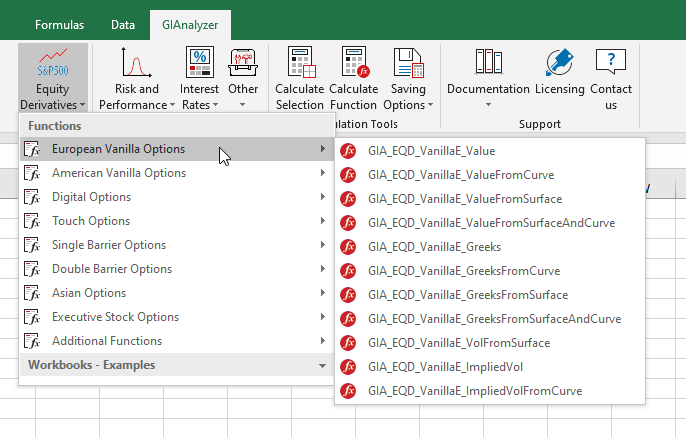Image resolution: width=686 pixels, height=437 pixels.
Task: Expand the Digital Options submenu arrow
Action: click(322, 197)
